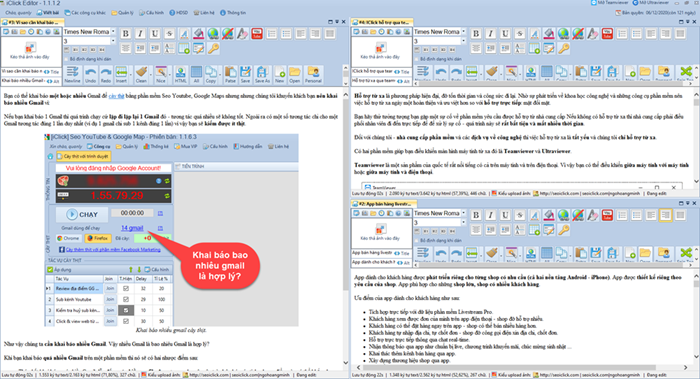Image resolution: width=700 pixels, height=379 pixels.
Task: Click Title field 'Vì sao cần khai báo' in left editor
Action: 22,71
